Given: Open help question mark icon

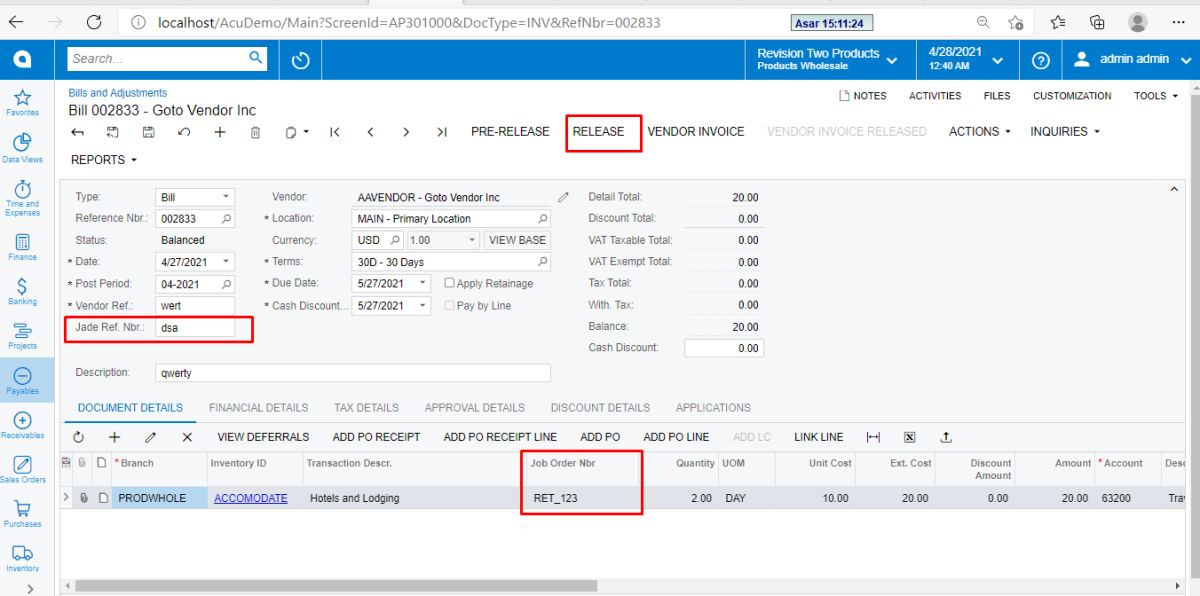Looking at the screenshot, I should tap(1040, 60).
